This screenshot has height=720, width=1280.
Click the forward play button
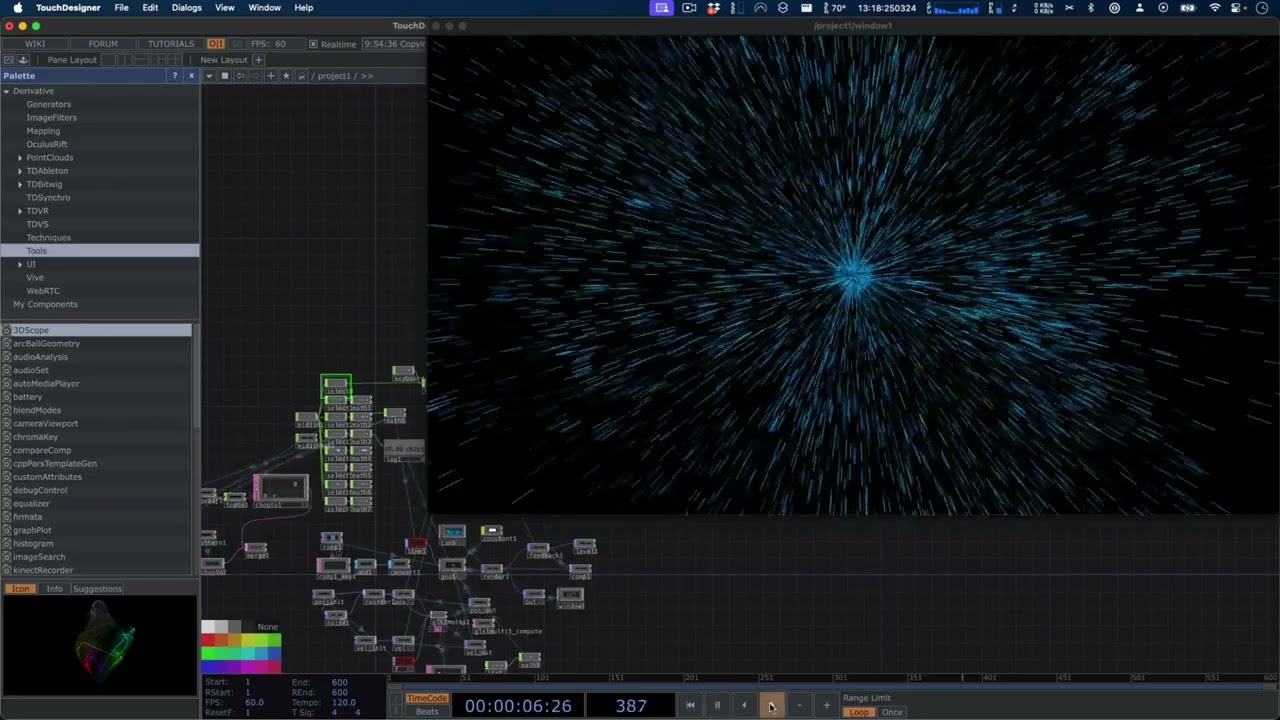point(771,706)
